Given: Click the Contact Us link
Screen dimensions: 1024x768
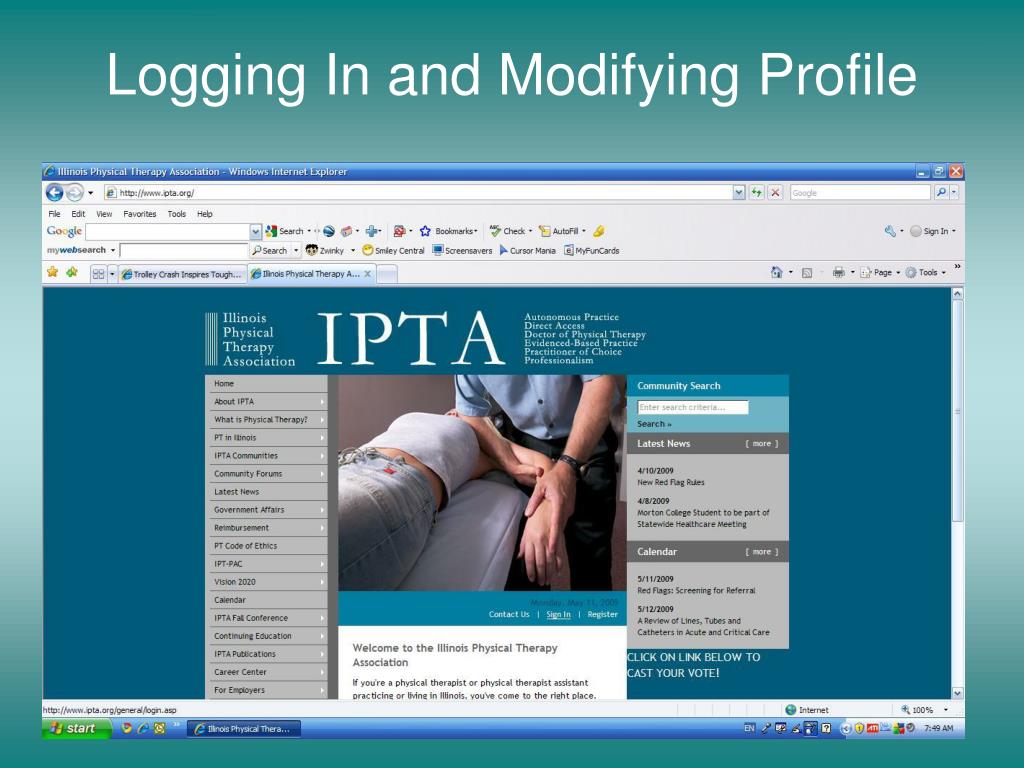Looking at the screenshot, I should coord(509,615).
